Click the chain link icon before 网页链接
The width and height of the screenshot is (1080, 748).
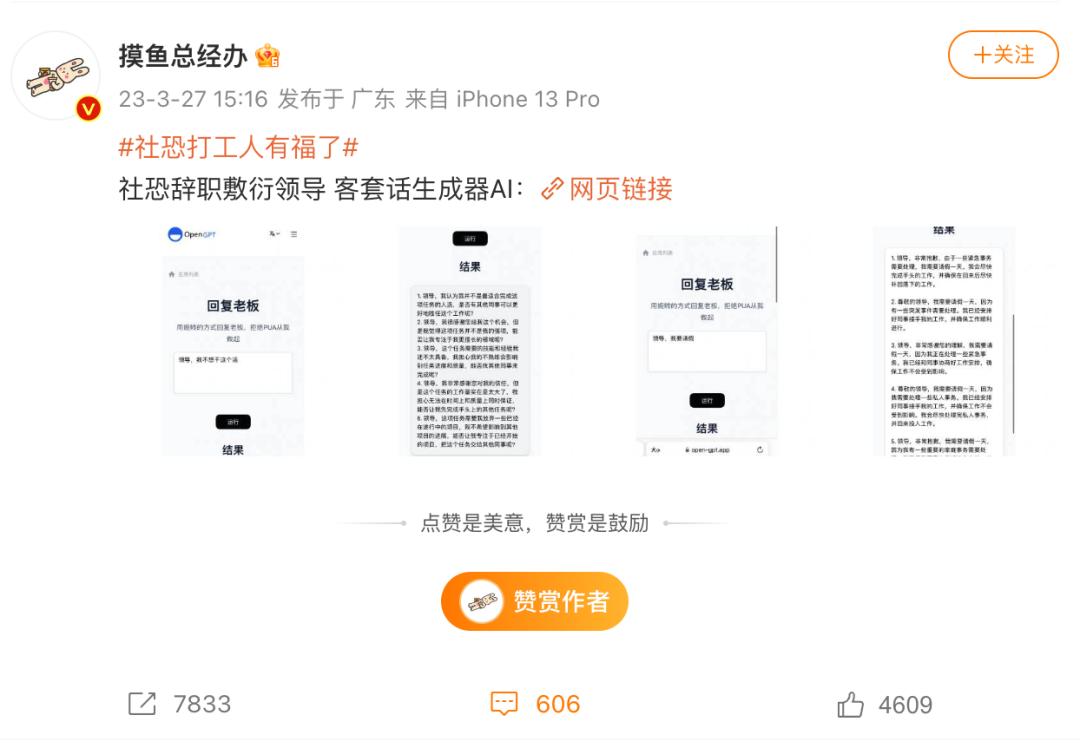[552, 189]
